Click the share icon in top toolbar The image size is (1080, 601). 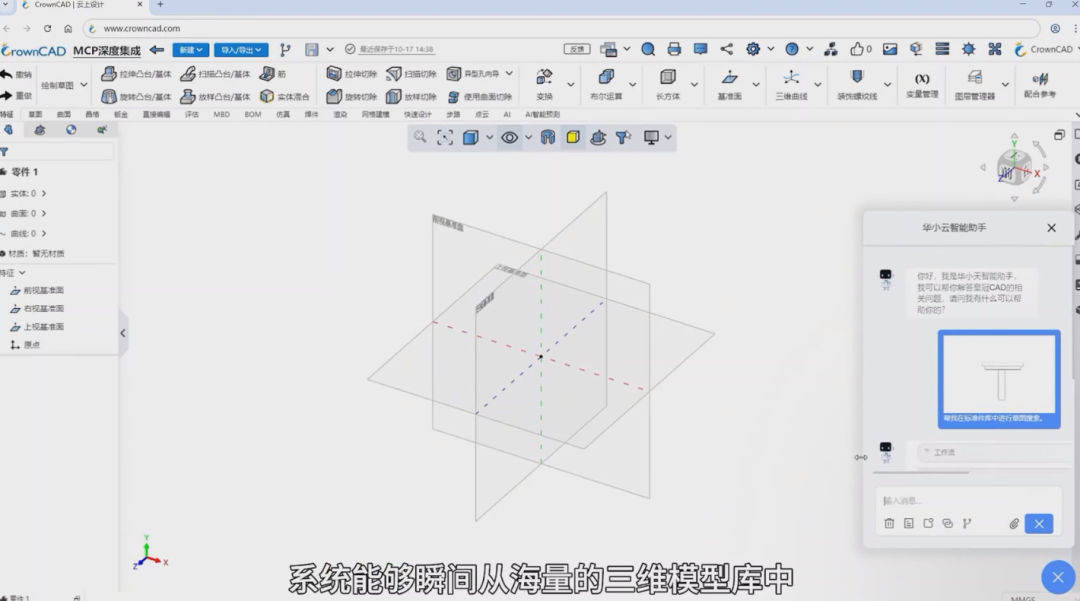(727, 49)
